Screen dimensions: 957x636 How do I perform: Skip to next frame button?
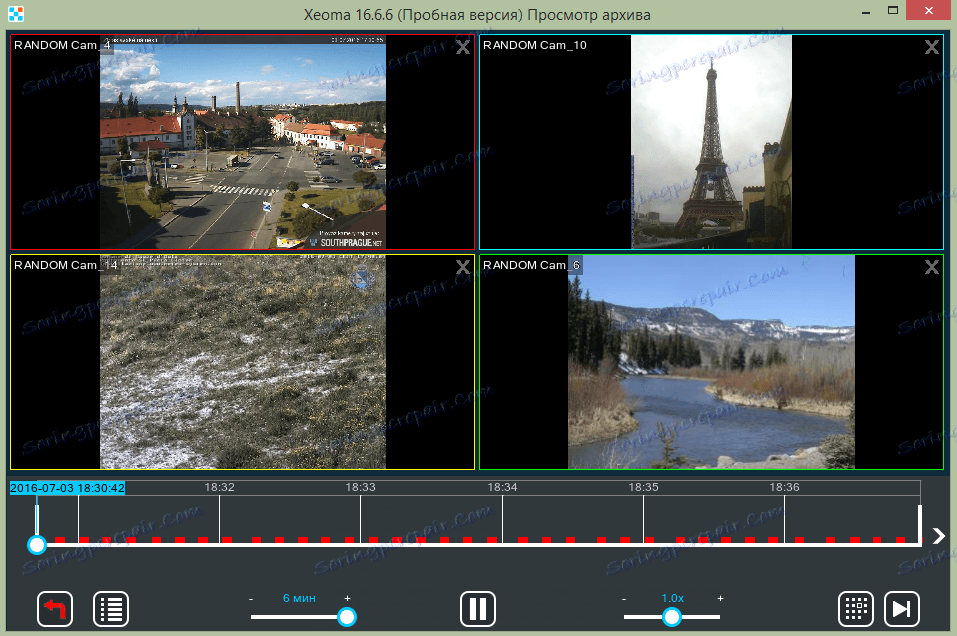click(901, 608)
